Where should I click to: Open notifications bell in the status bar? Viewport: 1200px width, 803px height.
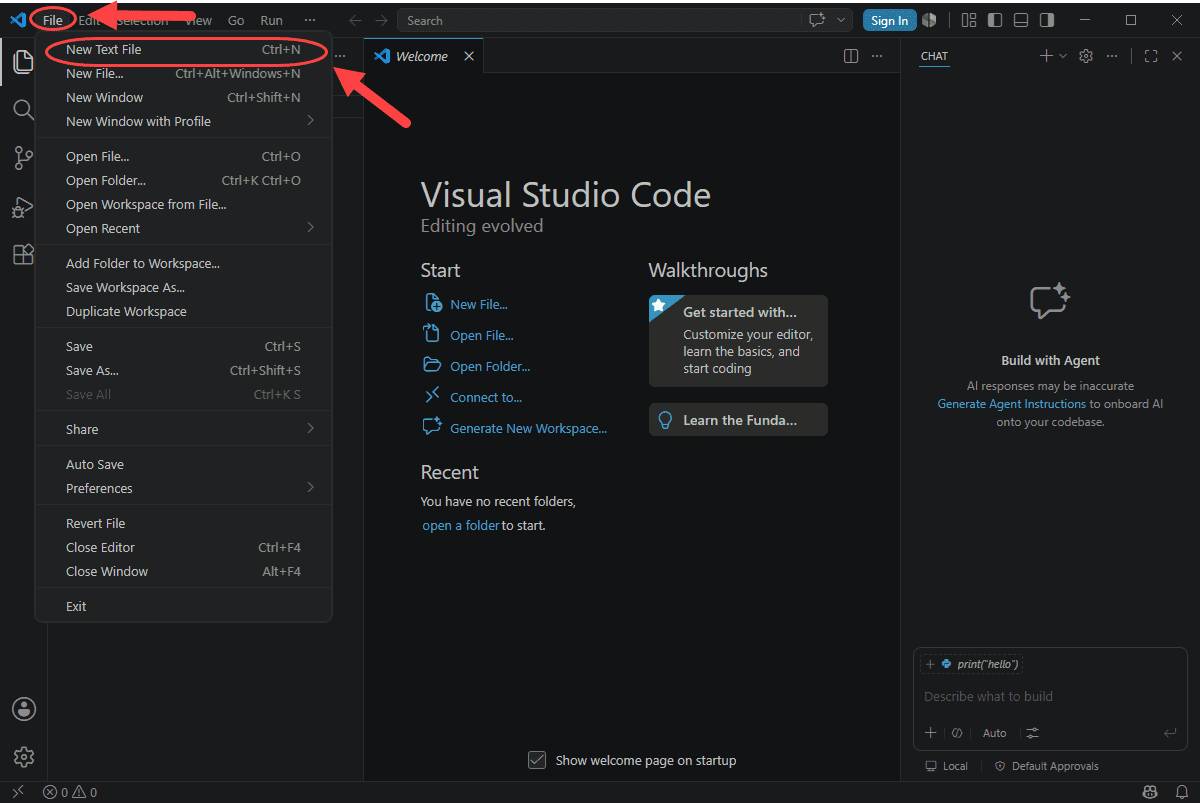1181,792
